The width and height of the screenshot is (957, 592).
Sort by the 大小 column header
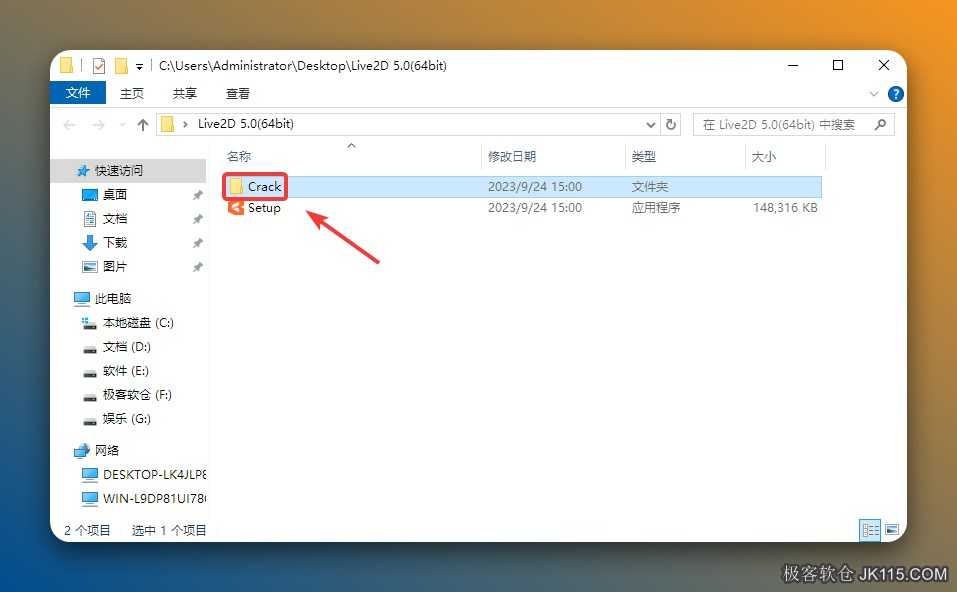click(763, 156)
